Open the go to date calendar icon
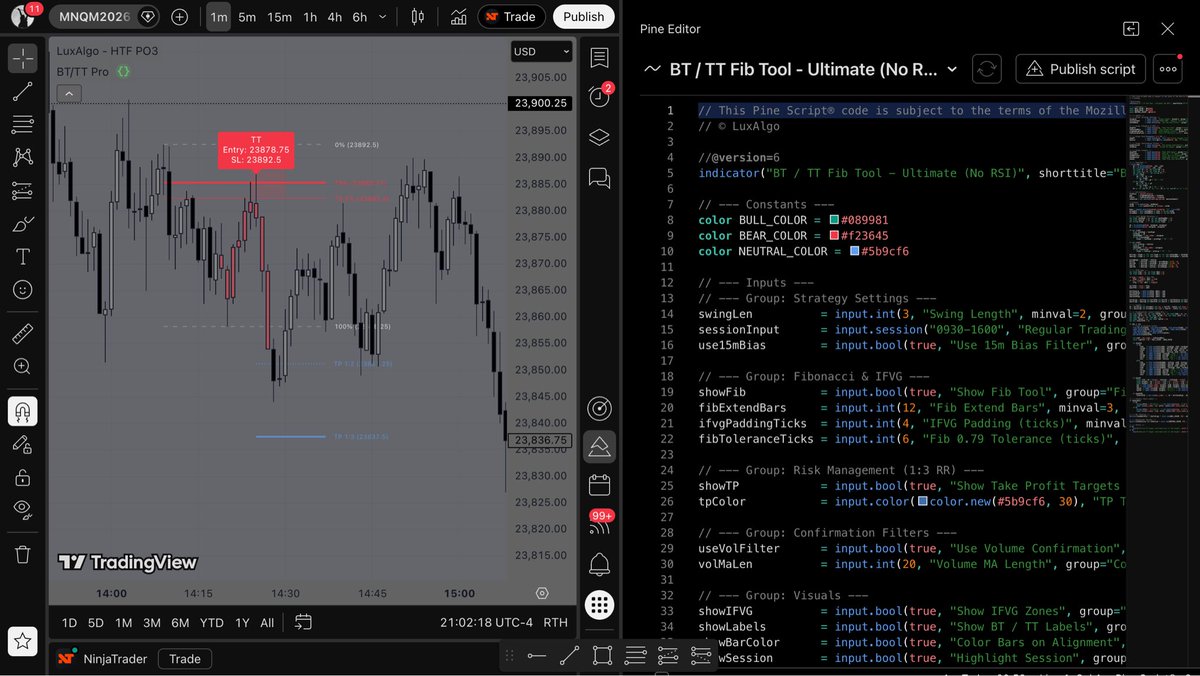1200x676 pixels. coord(303,622)
